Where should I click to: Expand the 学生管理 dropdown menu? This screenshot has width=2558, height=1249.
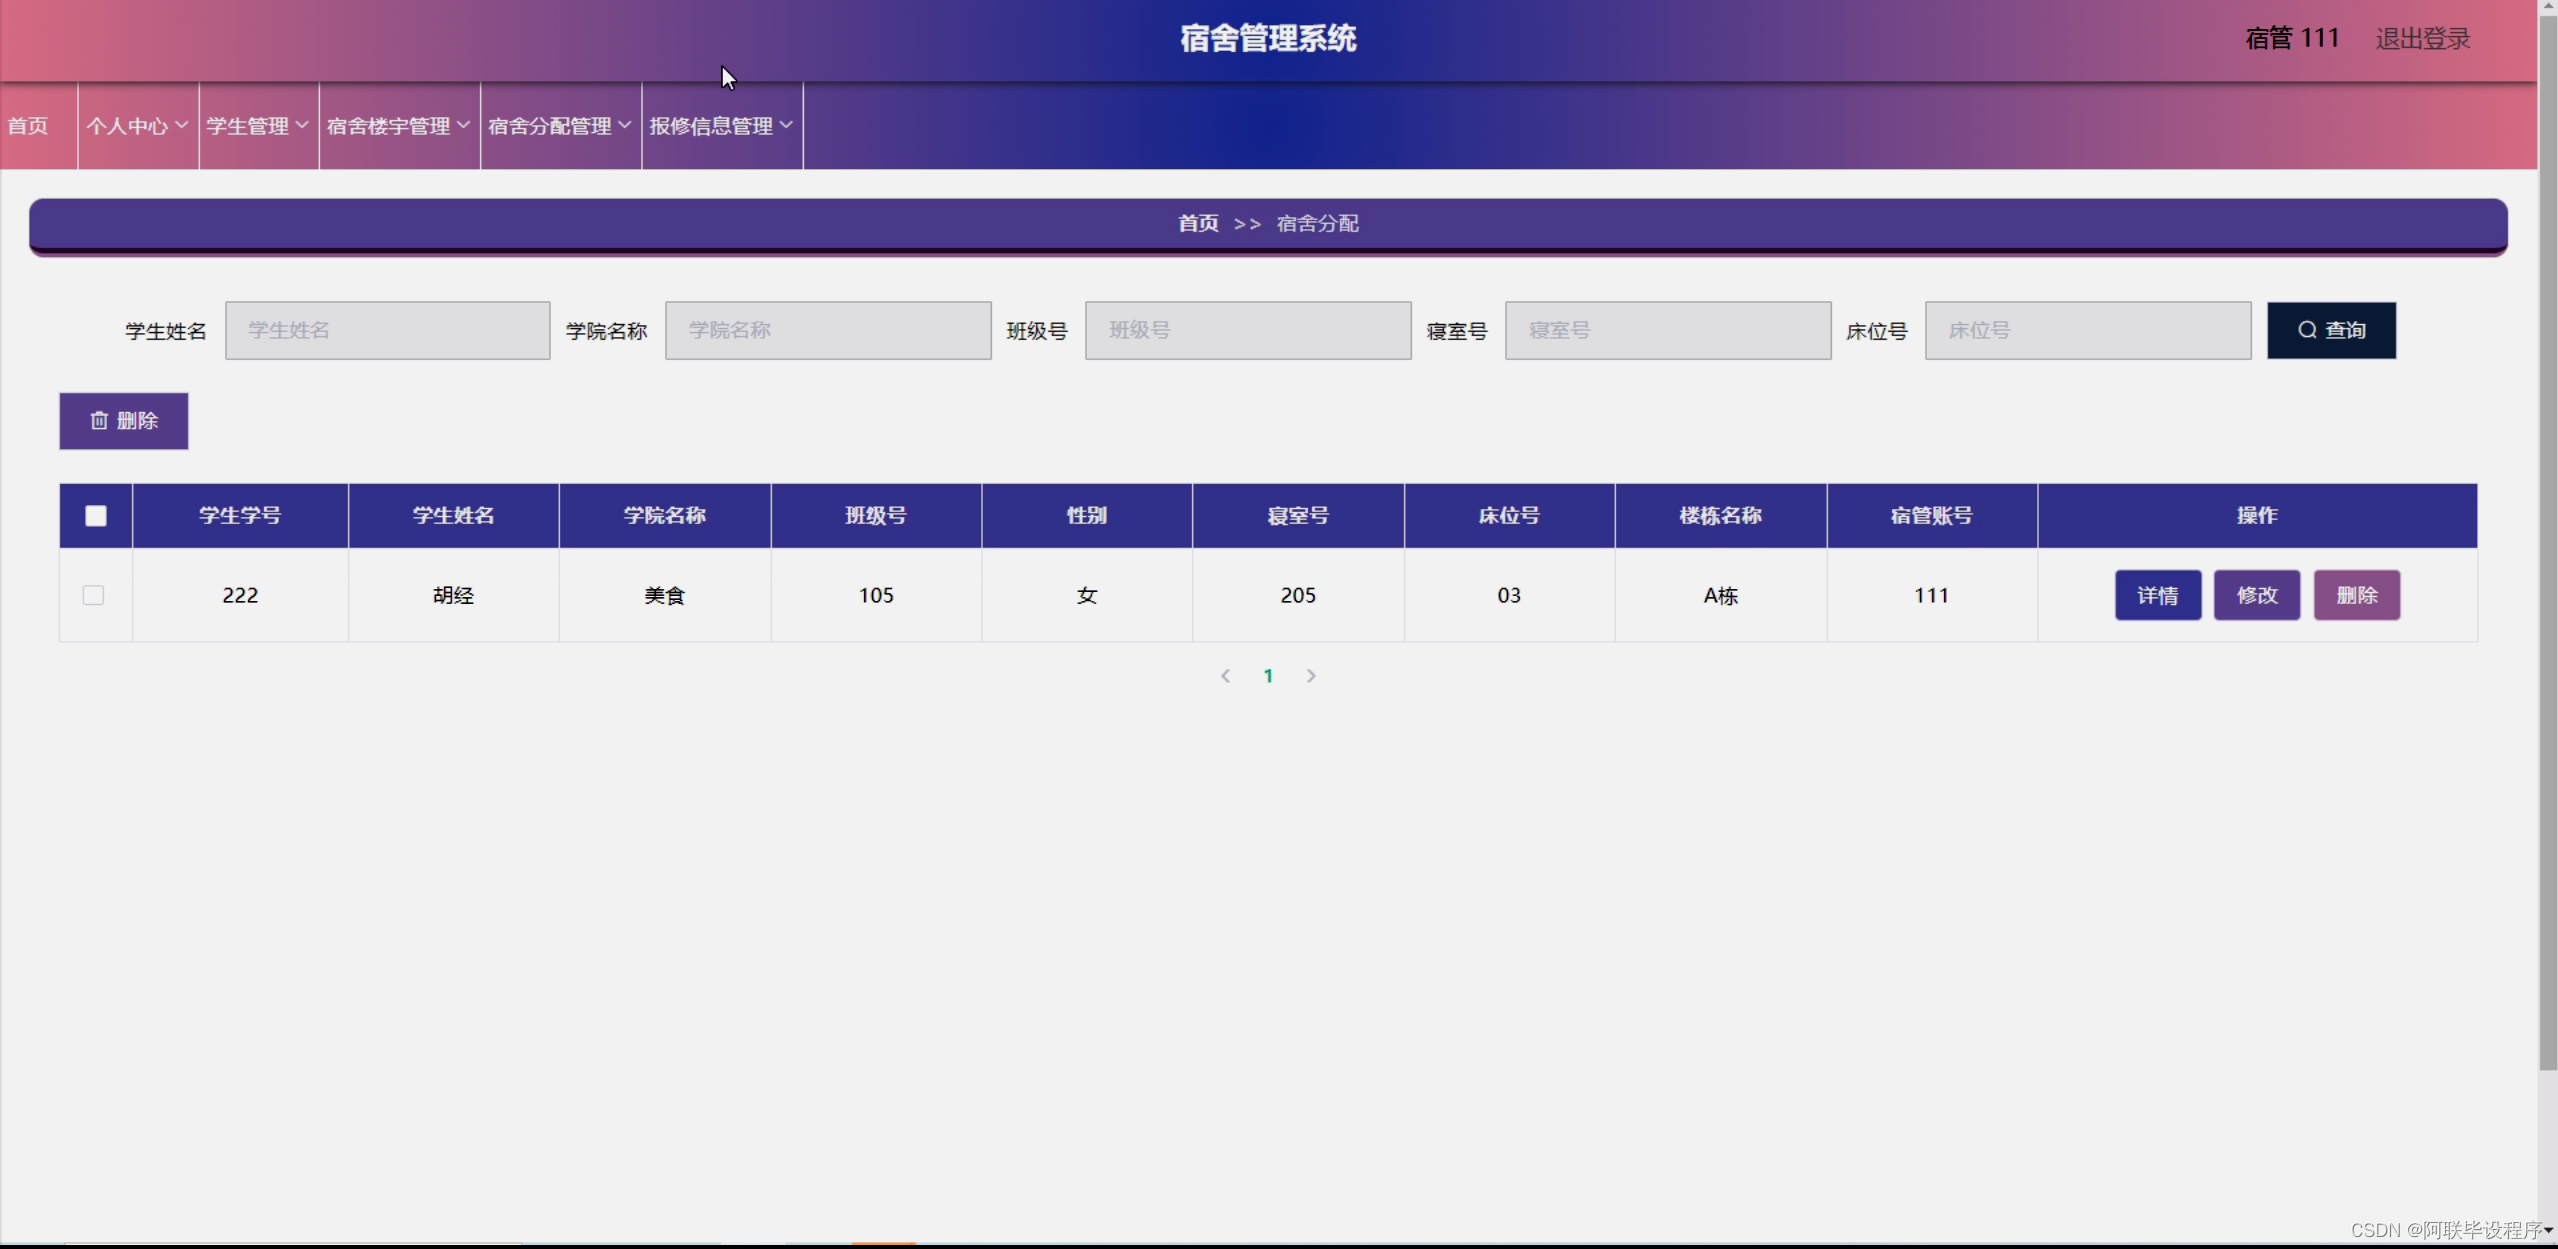coord(257,126)
